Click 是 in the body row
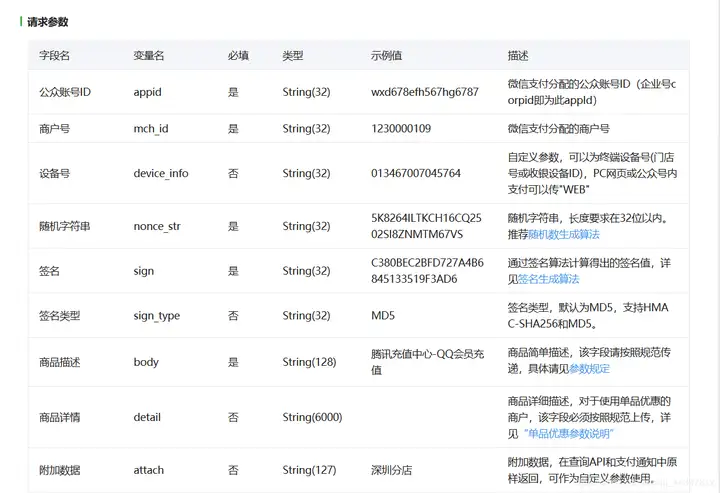 pos(233,362)
